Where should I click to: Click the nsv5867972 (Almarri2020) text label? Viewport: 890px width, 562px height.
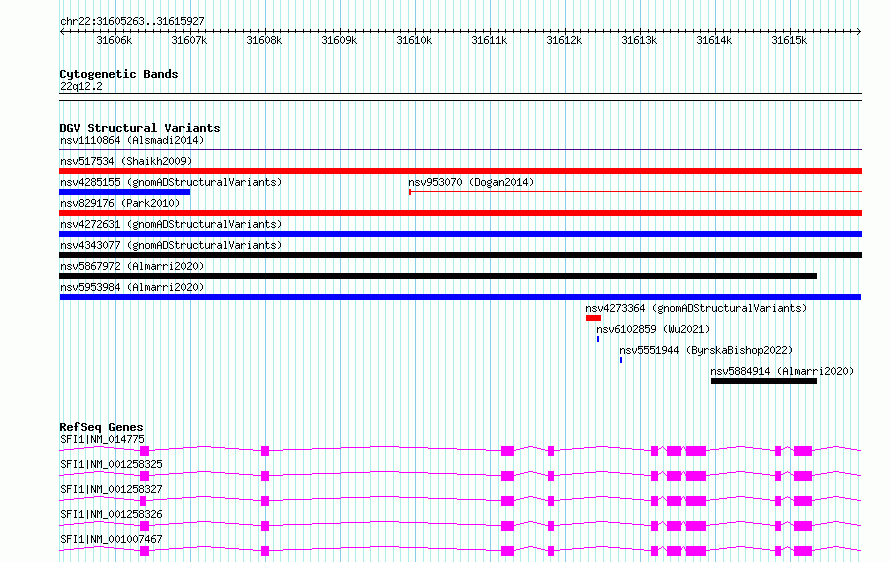click(132, 266)
